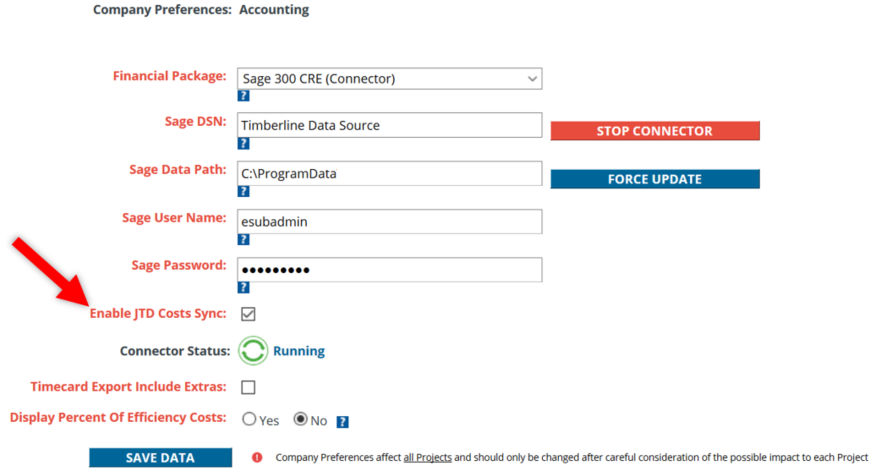Click the Save Data button
The height and width of the screenshot is (472, 876).
click(x=160, y=457)
